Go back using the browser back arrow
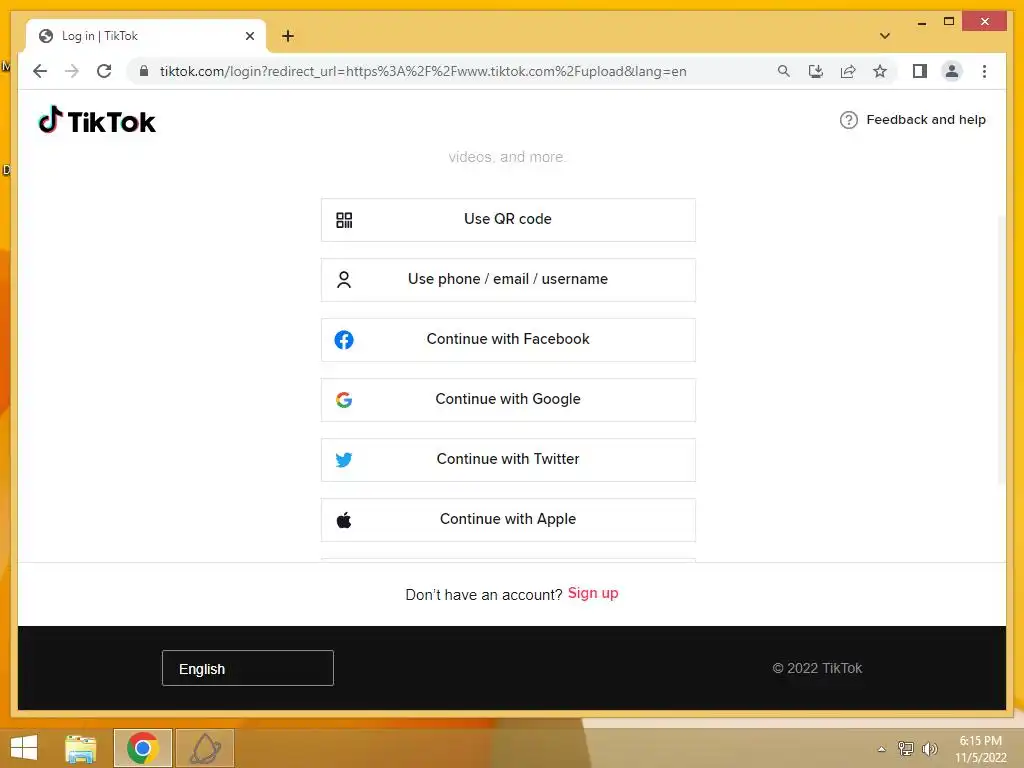The image size is (1024, 768). 40,71
